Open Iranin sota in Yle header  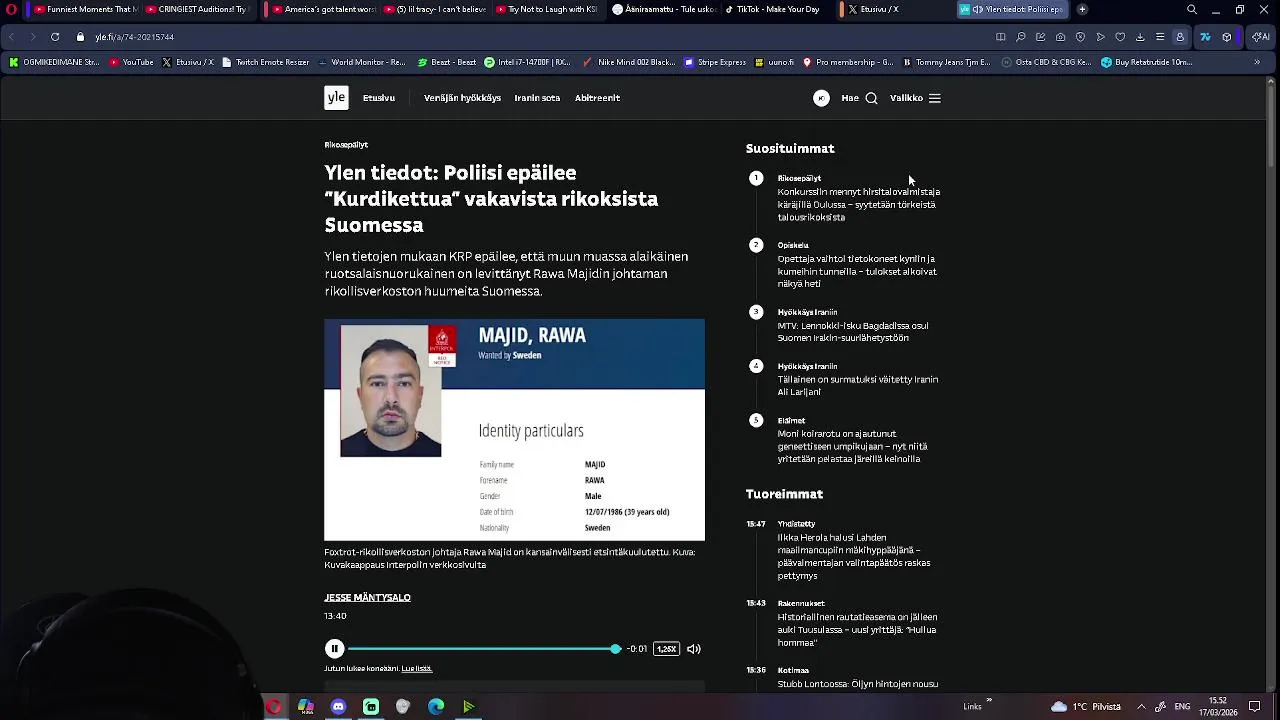(x=537, y=98)
